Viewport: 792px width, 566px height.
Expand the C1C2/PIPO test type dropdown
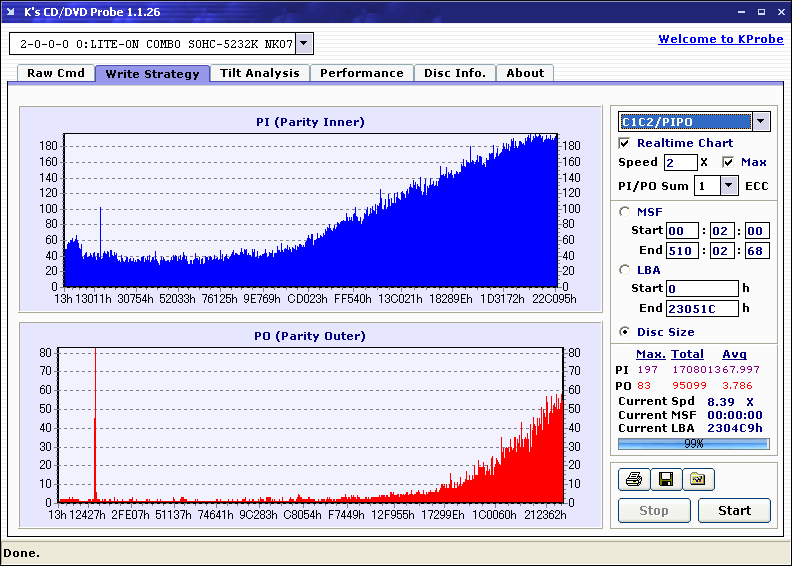pos(761,121)
